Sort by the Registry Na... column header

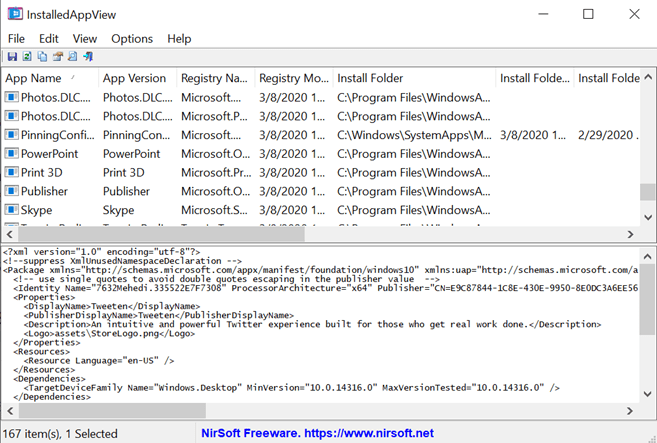[x=215, y=78]
